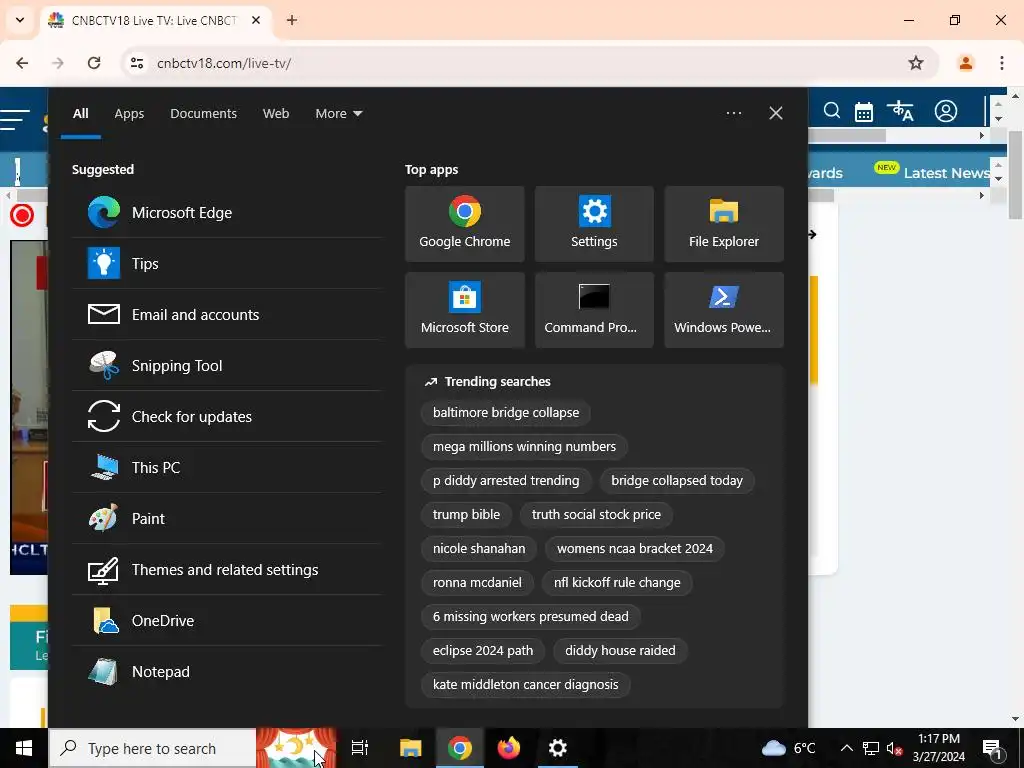1024x768 pixels.
Task: Open the weather widget showing 6°C
Action: (x=789, y=748)
